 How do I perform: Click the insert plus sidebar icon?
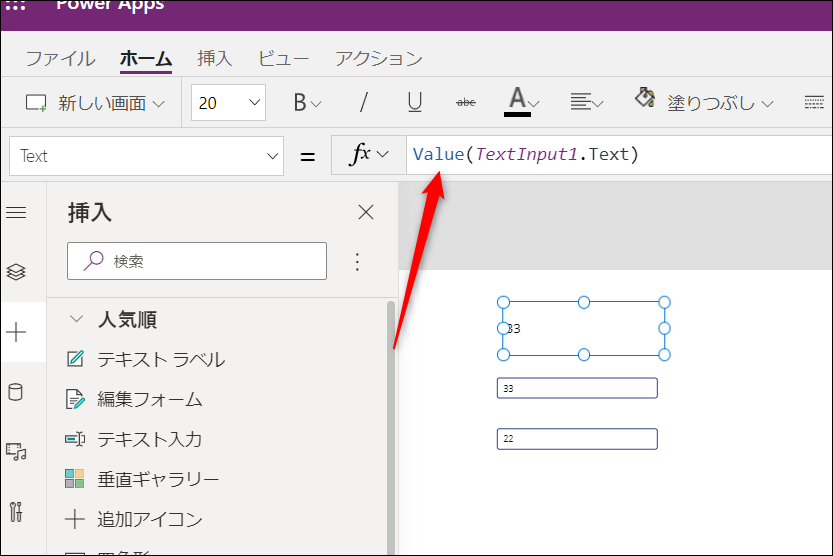click(16, 332)
